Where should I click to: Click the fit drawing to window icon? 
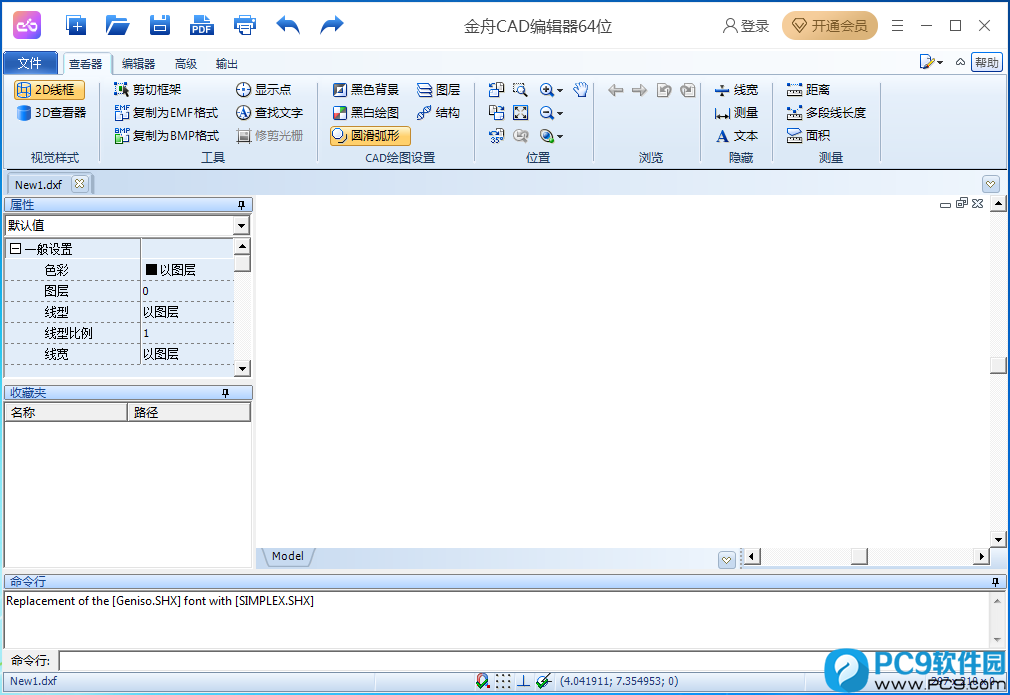[520, 113]
